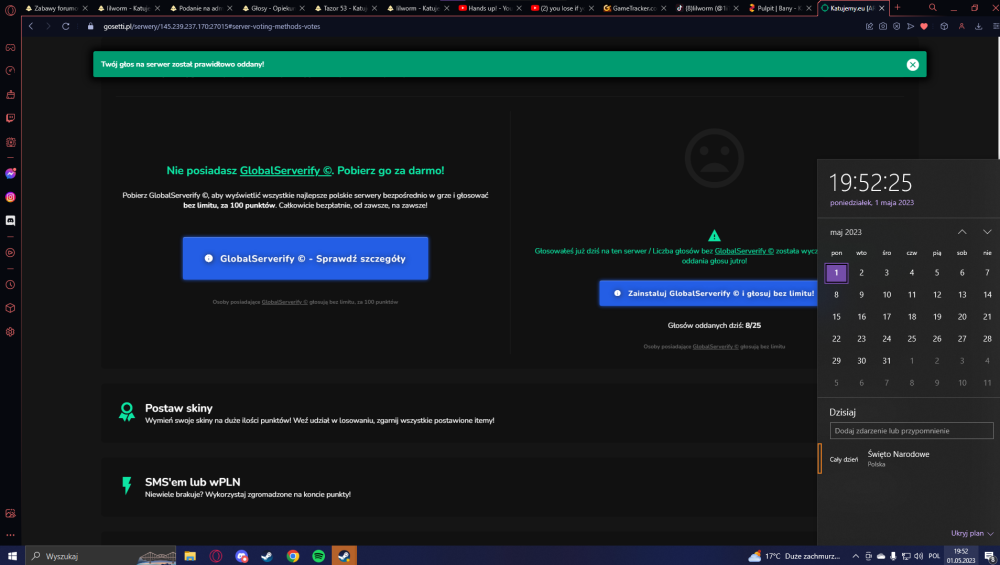Open Discord in the sidebar
1000x565 pixels.
[x=10, y=221]
